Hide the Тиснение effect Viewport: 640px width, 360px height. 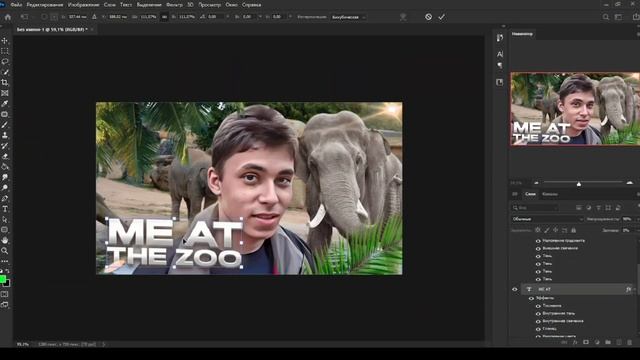coord(538,306)
